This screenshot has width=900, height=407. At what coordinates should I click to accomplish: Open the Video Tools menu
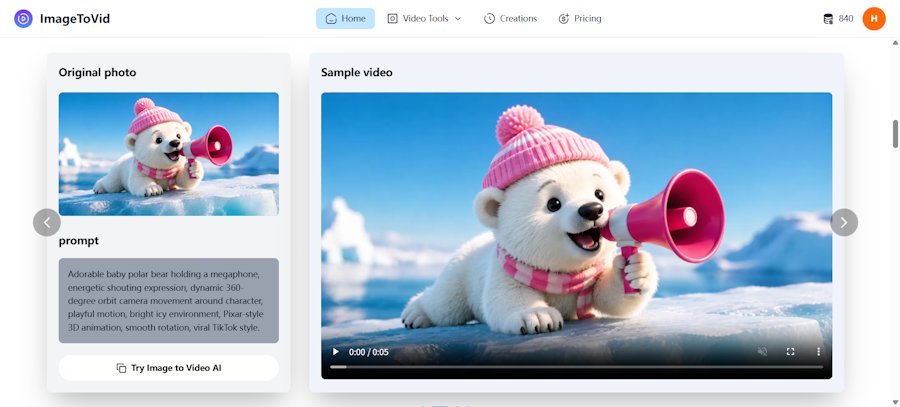(x=424, y=18)
